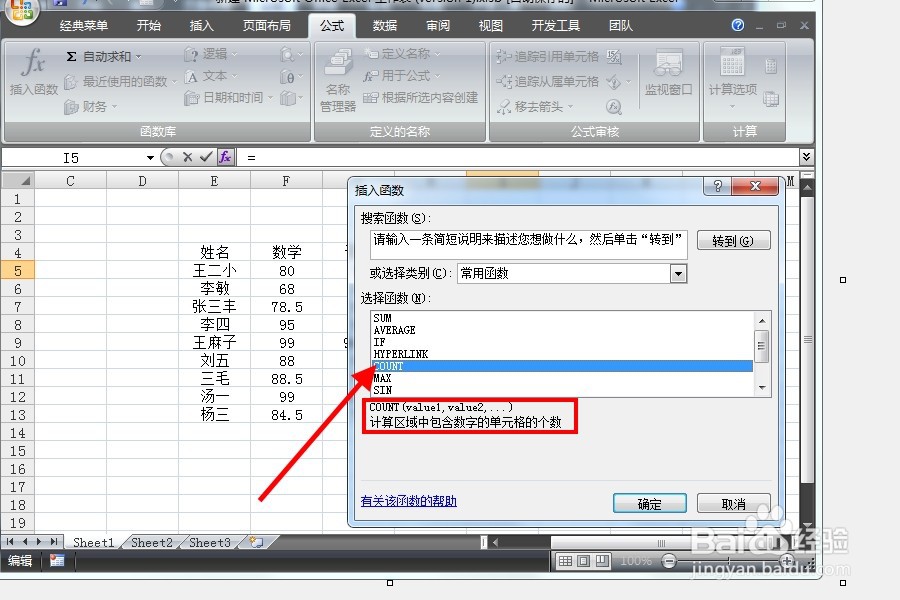Switch to the 数据 ribbon tab
Screen dimensions: 900x600
(x=382, y=26)
